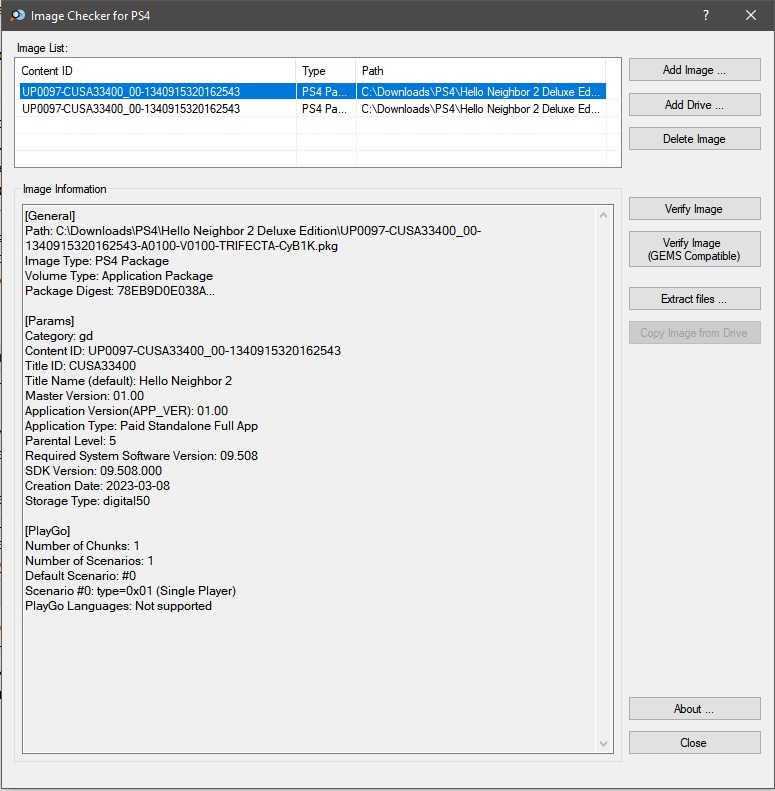Close the window with the title bar X

[x=751, y=15]
